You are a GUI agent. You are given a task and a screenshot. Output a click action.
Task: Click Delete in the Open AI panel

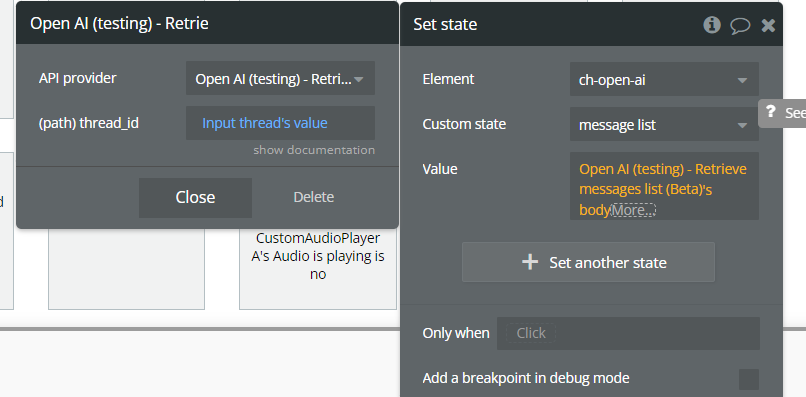coord(314,197)
